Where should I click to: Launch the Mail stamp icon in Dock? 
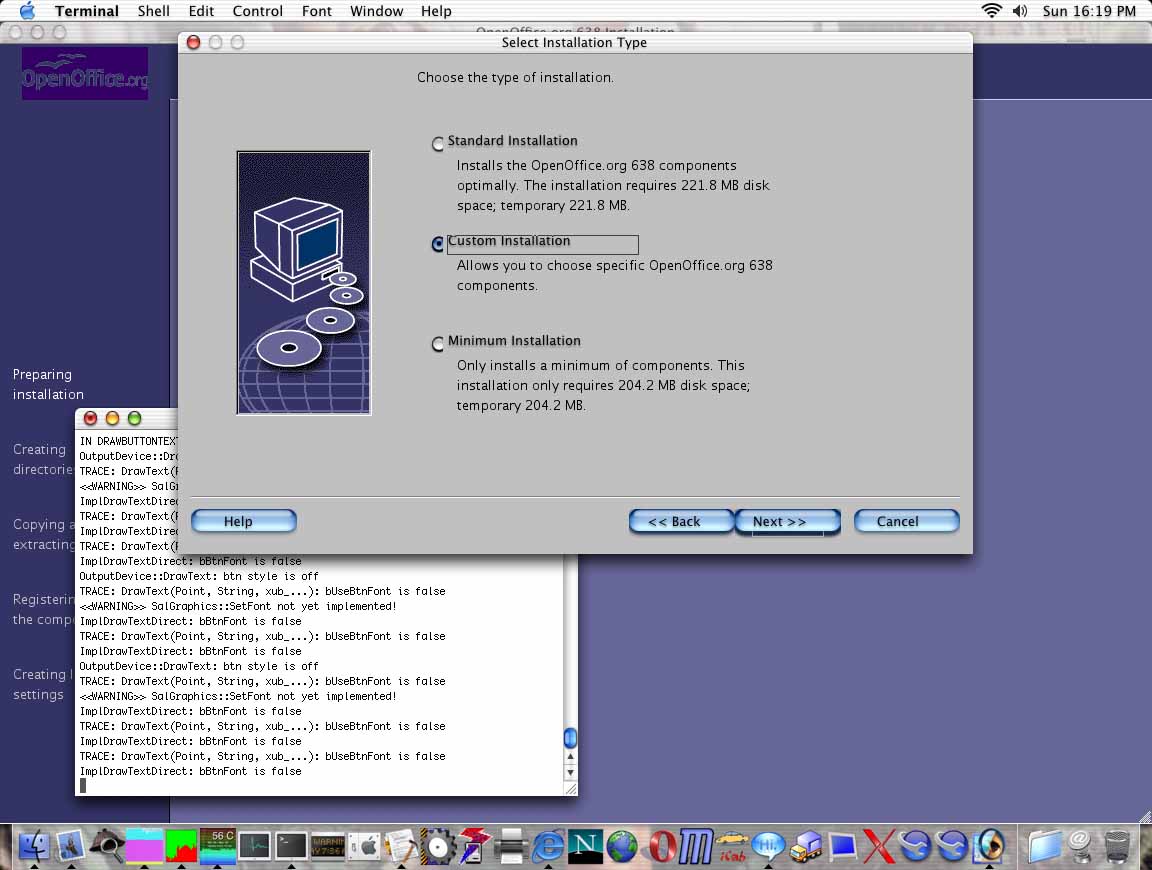click(71, 846)
